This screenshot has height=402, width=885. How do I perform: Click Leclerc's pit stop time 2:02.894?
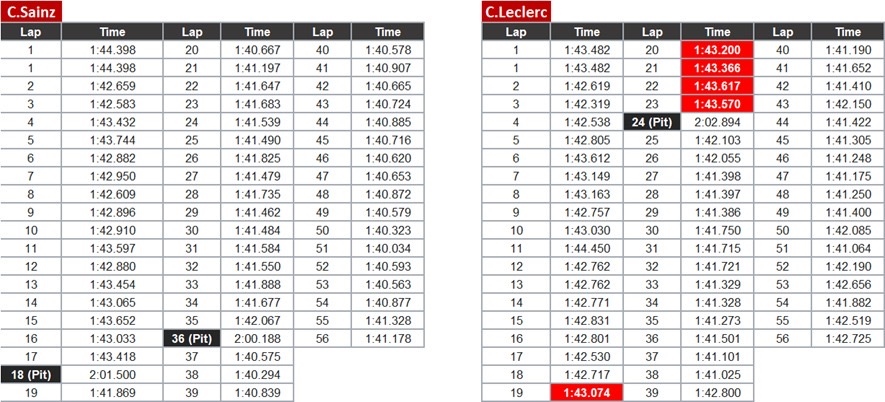point(716,122)
